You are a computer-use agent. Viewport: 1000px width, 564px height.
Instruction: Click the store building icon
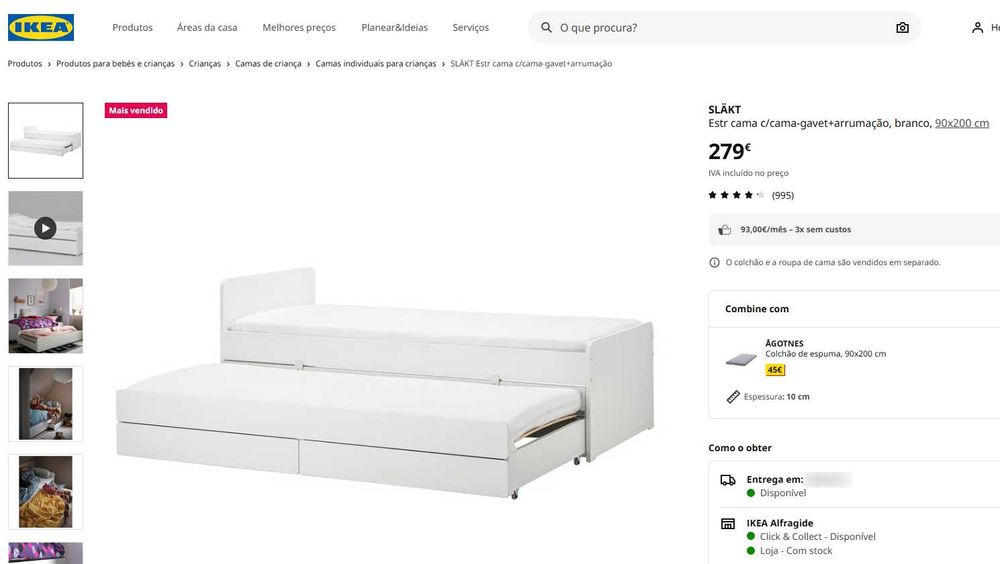(x=728, y=524)
